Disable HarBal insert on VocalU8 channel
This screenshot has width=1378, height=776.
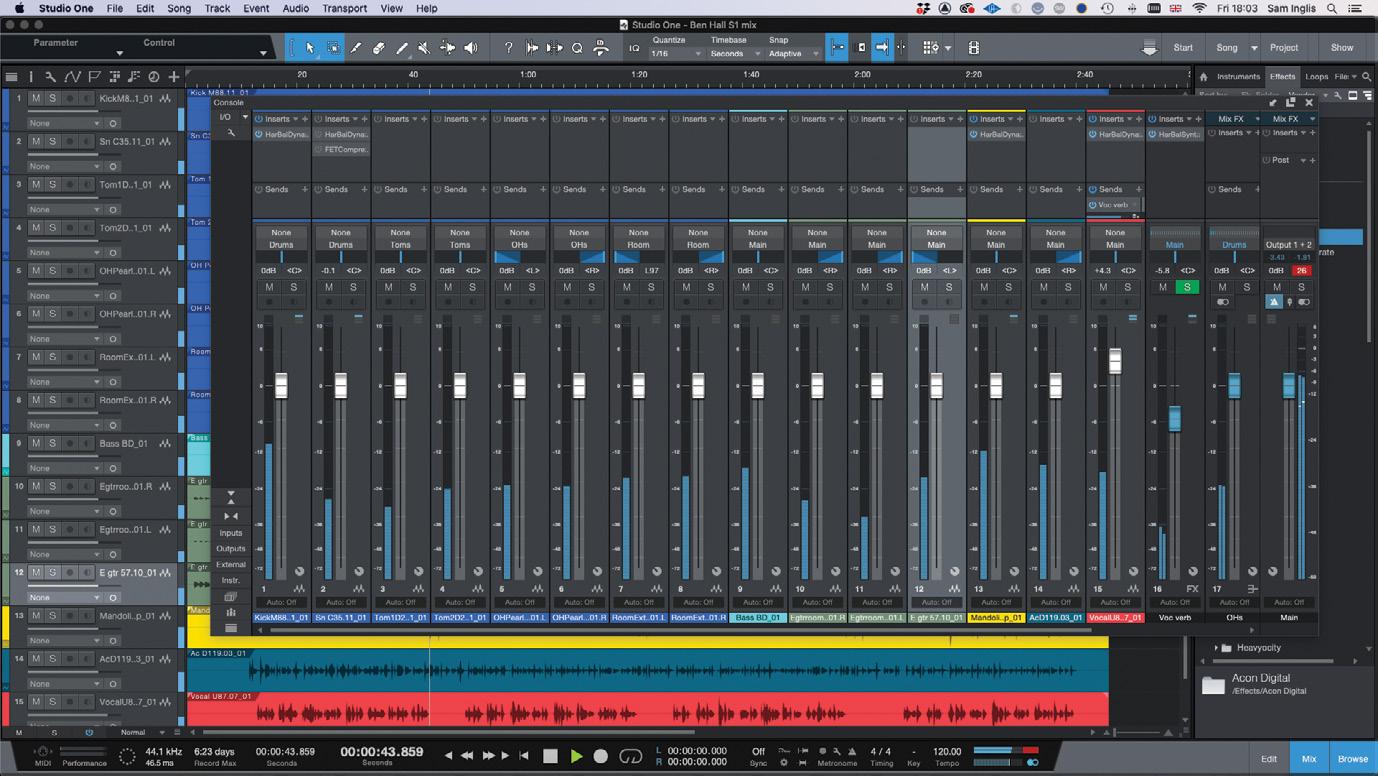coord(1093,134)
